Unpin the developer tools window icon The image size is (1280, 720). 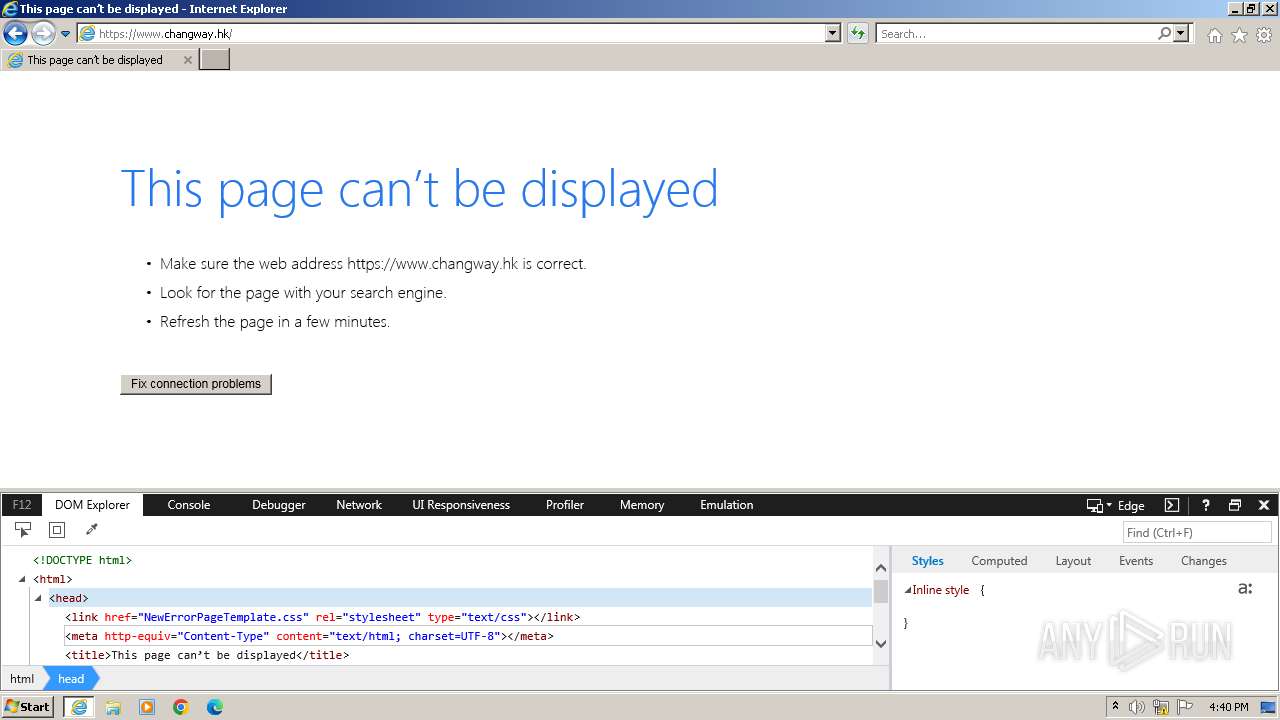(x=1235, y=505)
